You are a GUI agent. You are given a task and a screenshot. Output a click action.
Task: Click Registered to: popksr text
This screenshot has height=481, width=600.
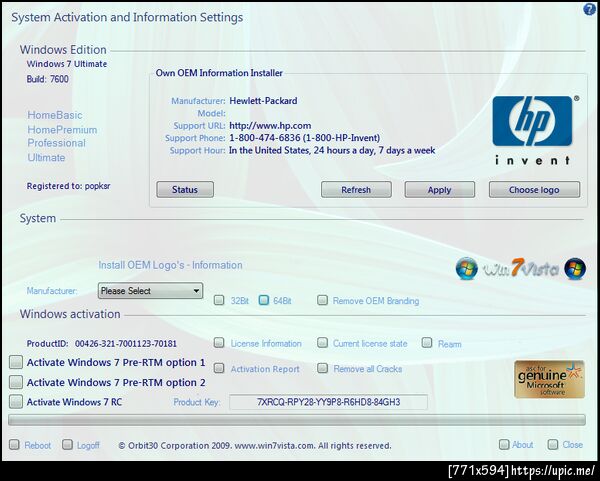68,186
